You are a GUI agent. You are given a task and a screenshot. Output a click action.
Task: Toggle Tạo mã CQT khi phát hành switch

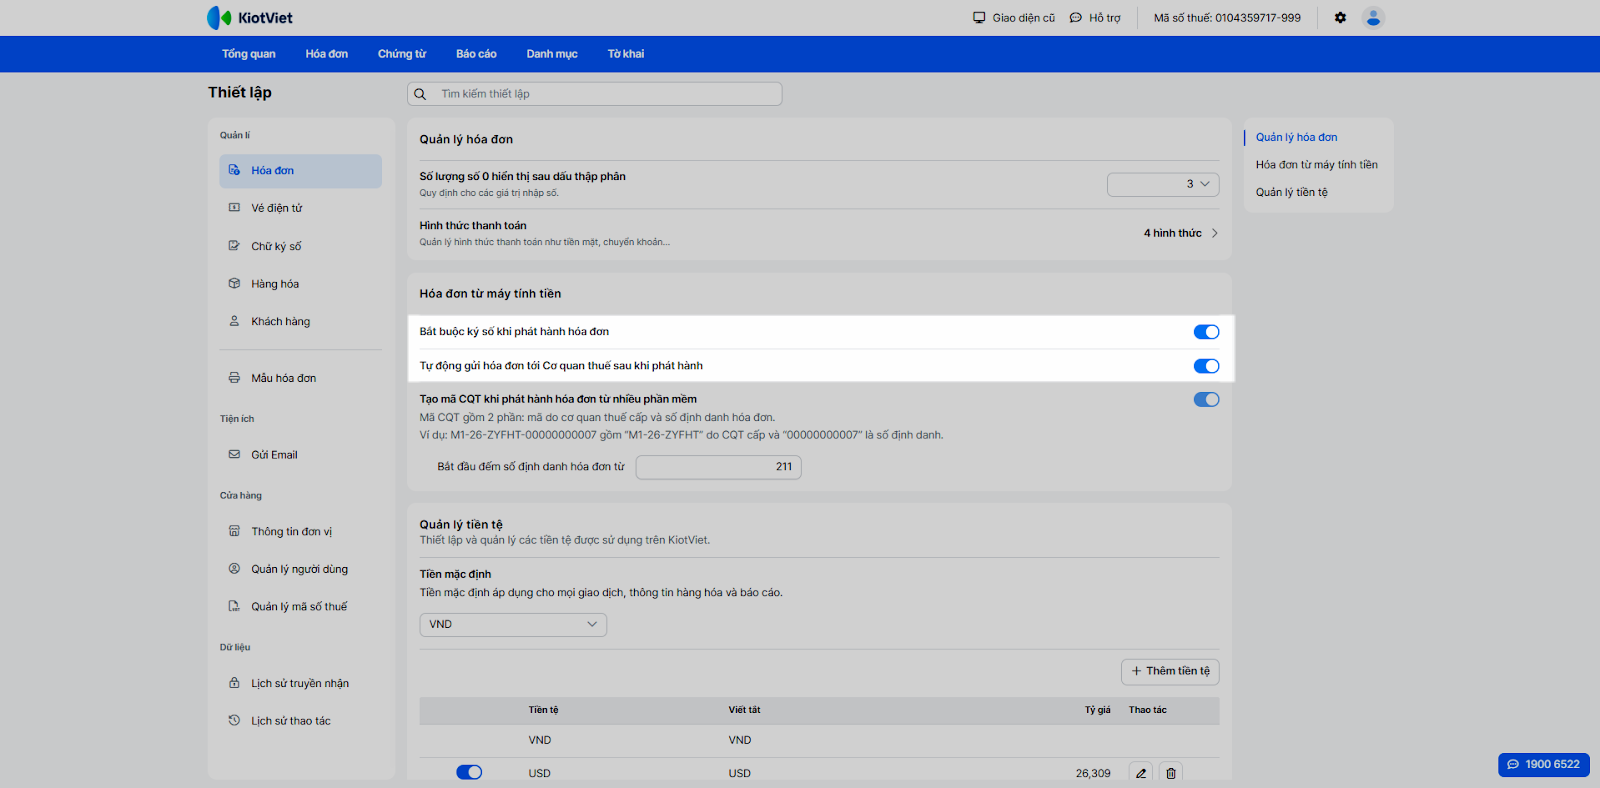1206,400
